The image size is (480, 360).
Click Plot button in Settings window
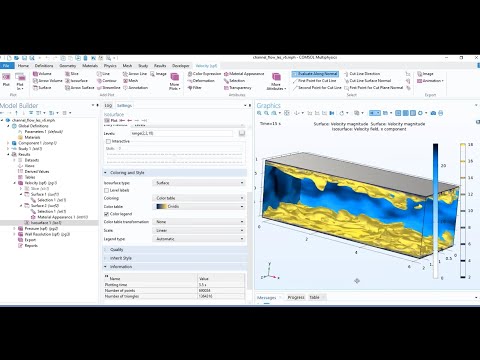(x=111, y=120)
